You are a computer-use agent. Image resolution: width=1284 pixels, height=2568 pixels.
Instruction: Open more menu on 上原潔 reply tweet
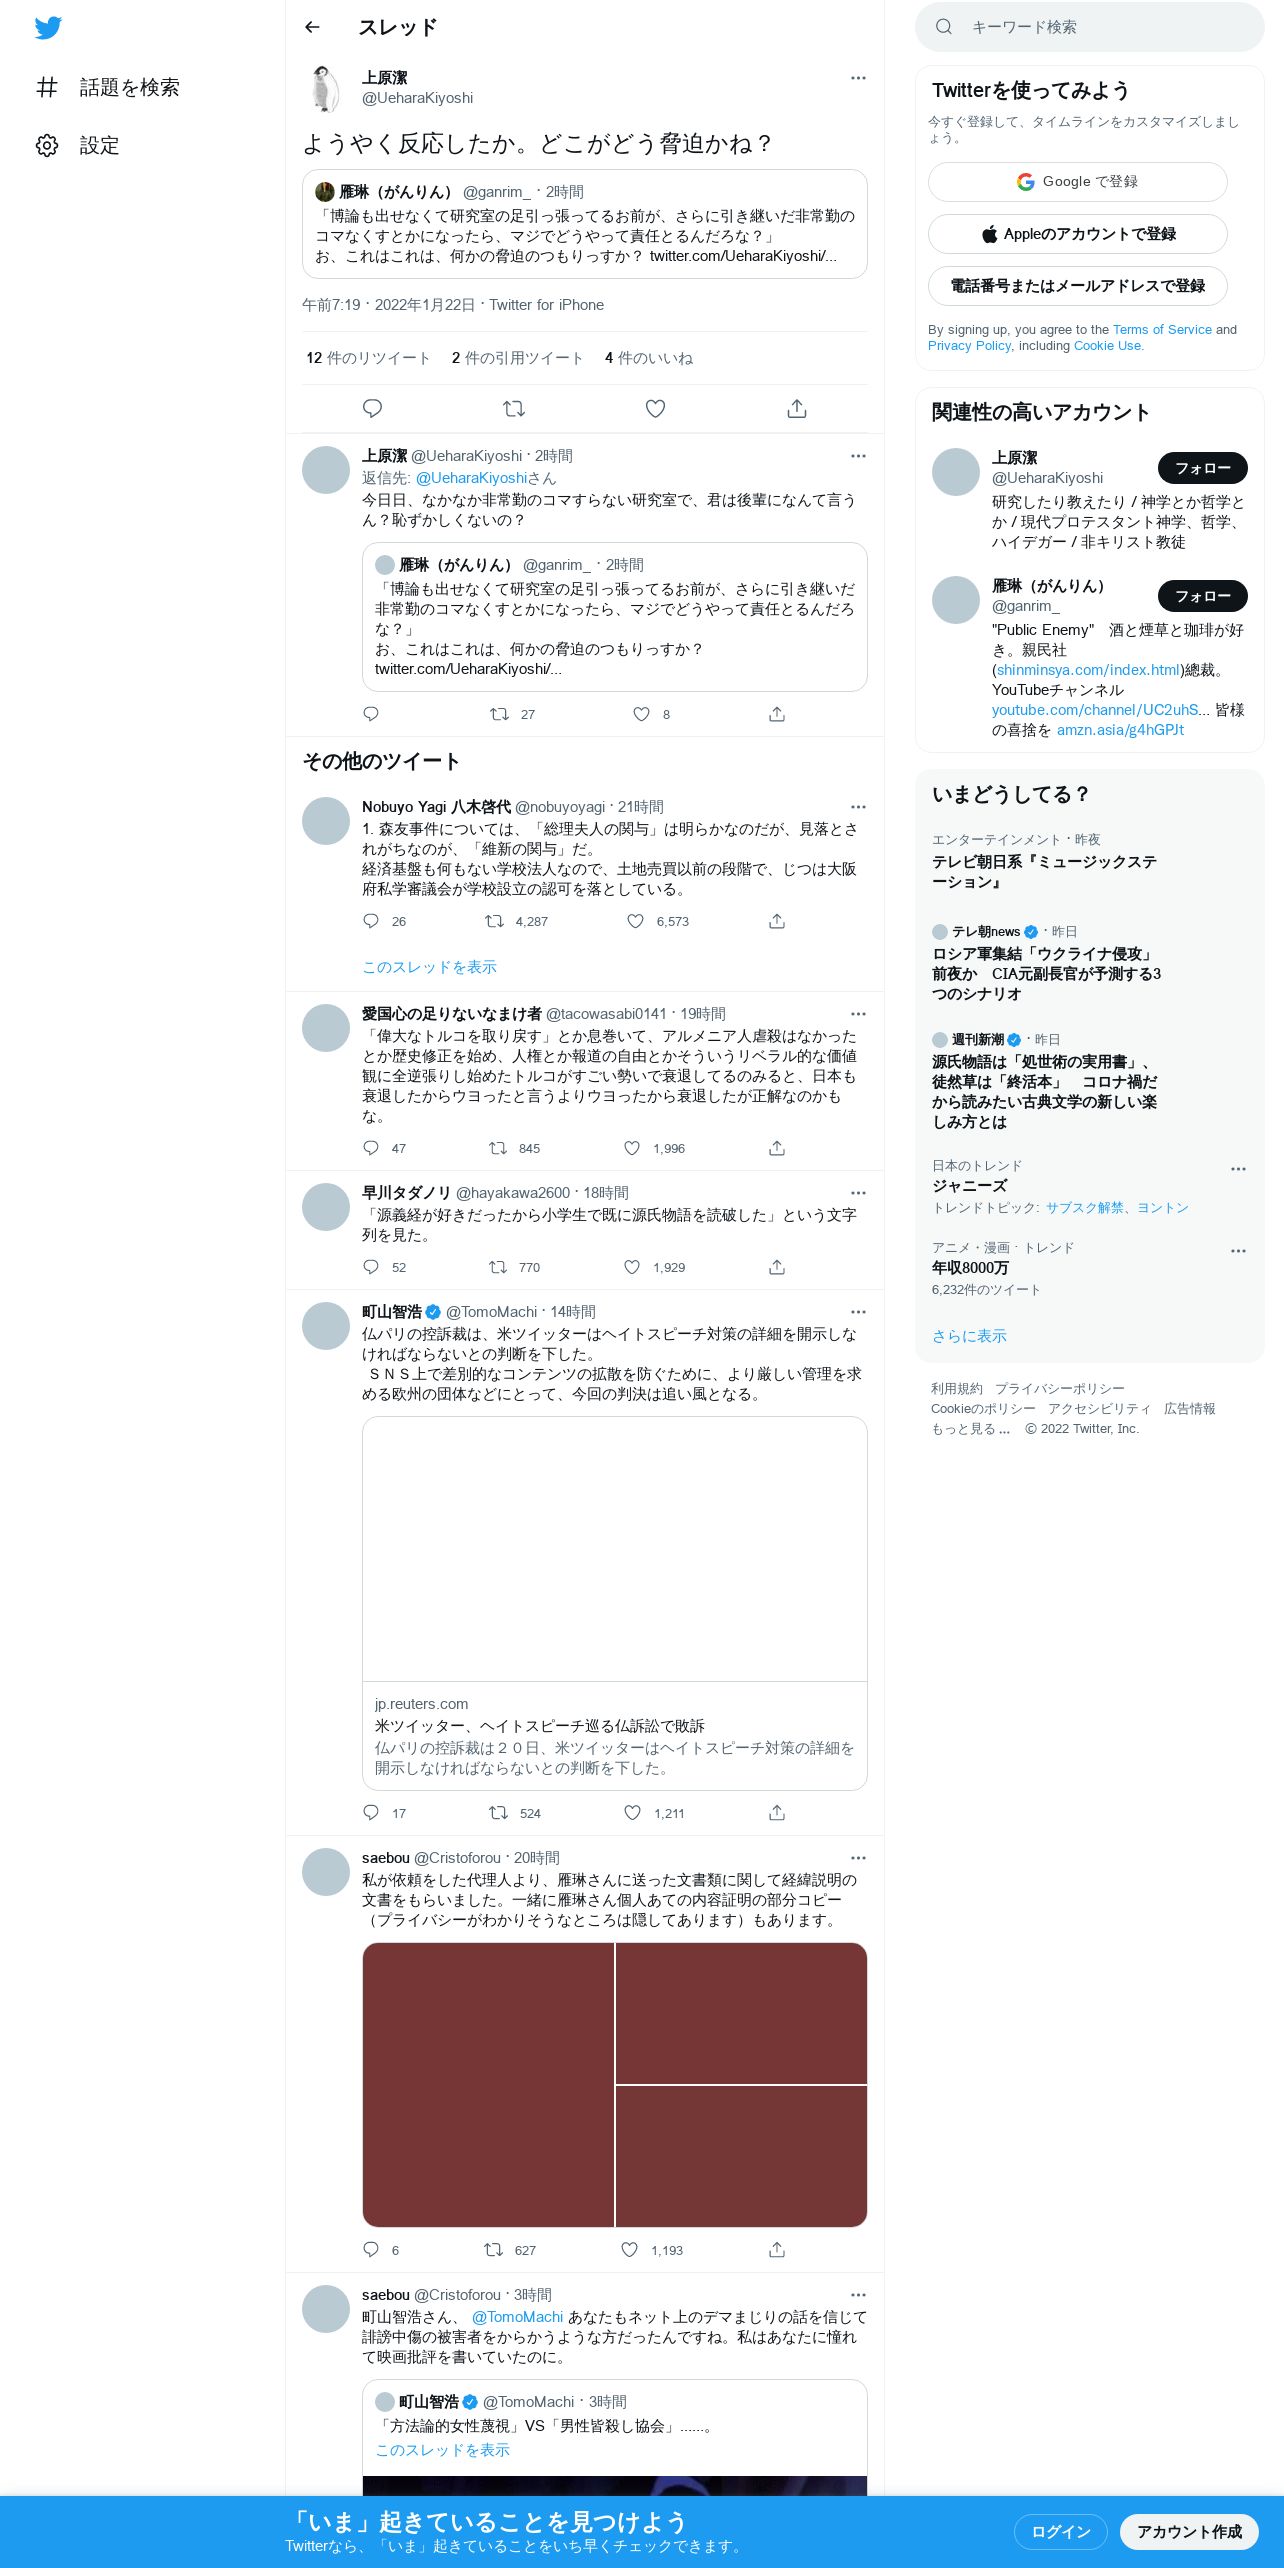pos(858,456)
